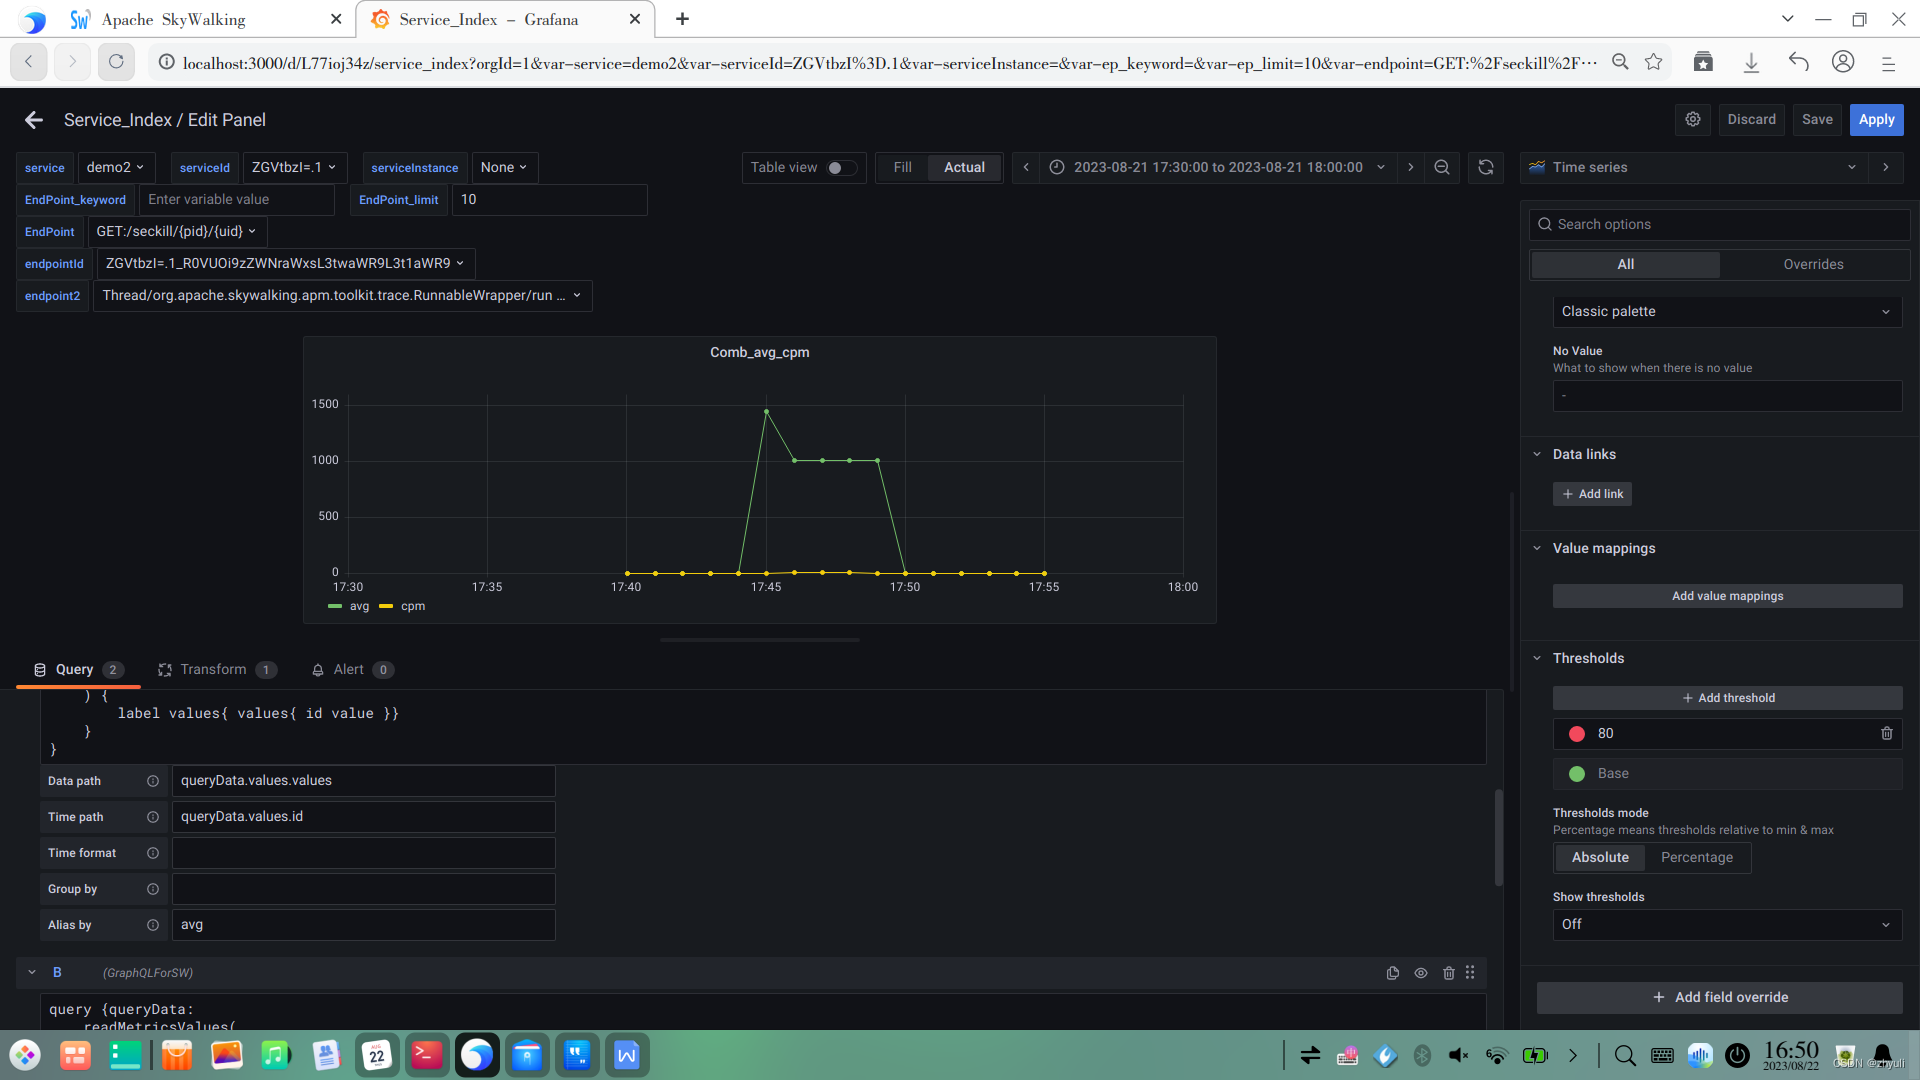
Task: Open calendar app in taskbar
Action: coord(377,1055)
